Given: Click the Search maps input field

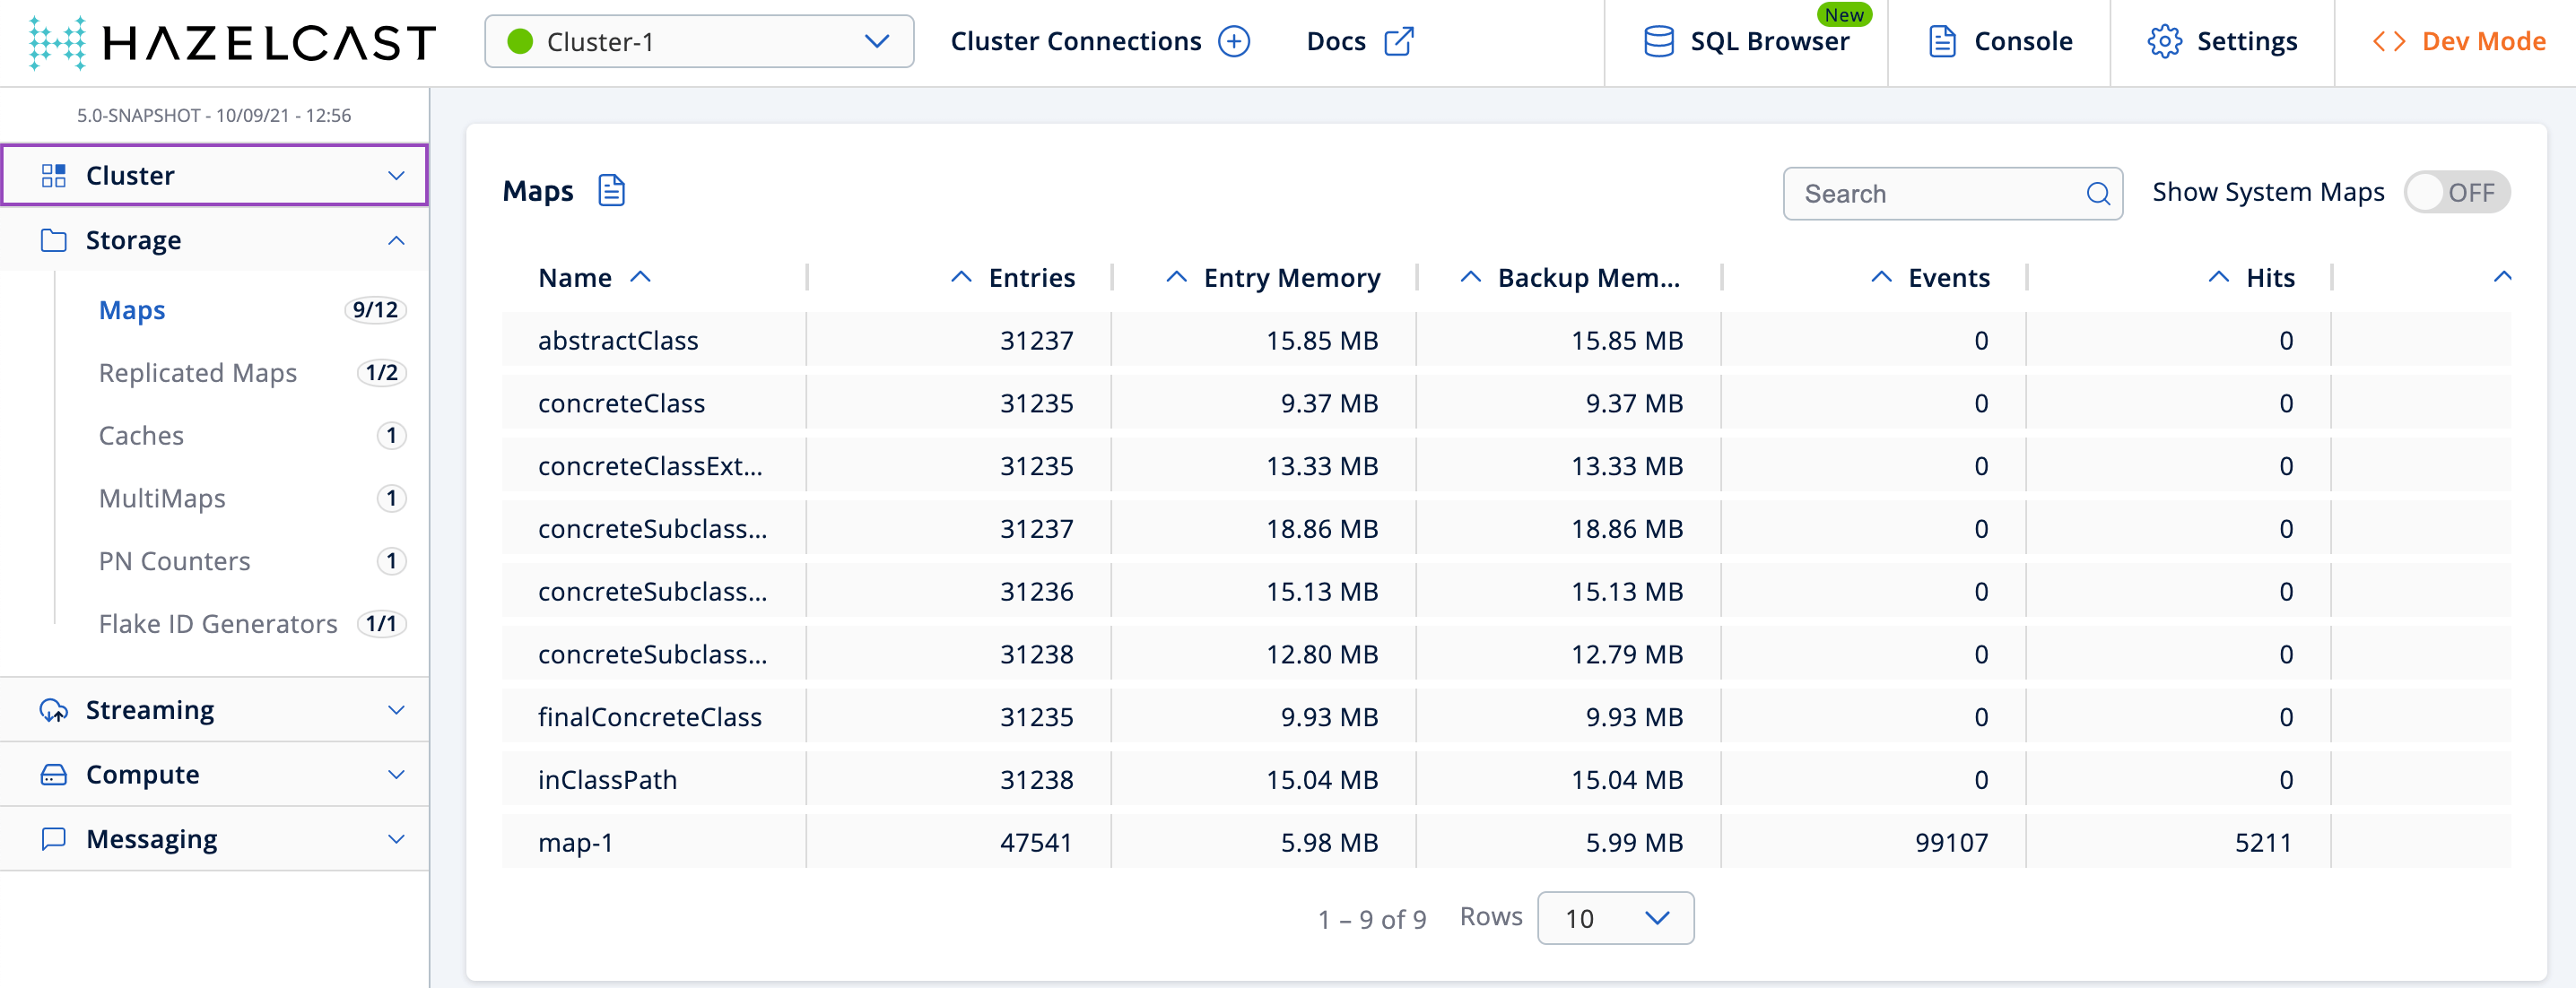Looking at the screenshot, I should point(1935,194).
